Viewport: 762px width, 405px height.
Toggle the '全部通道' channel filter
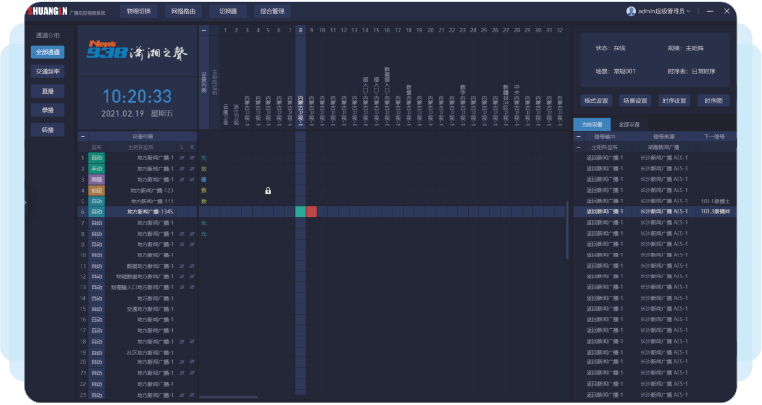[47, 51]
